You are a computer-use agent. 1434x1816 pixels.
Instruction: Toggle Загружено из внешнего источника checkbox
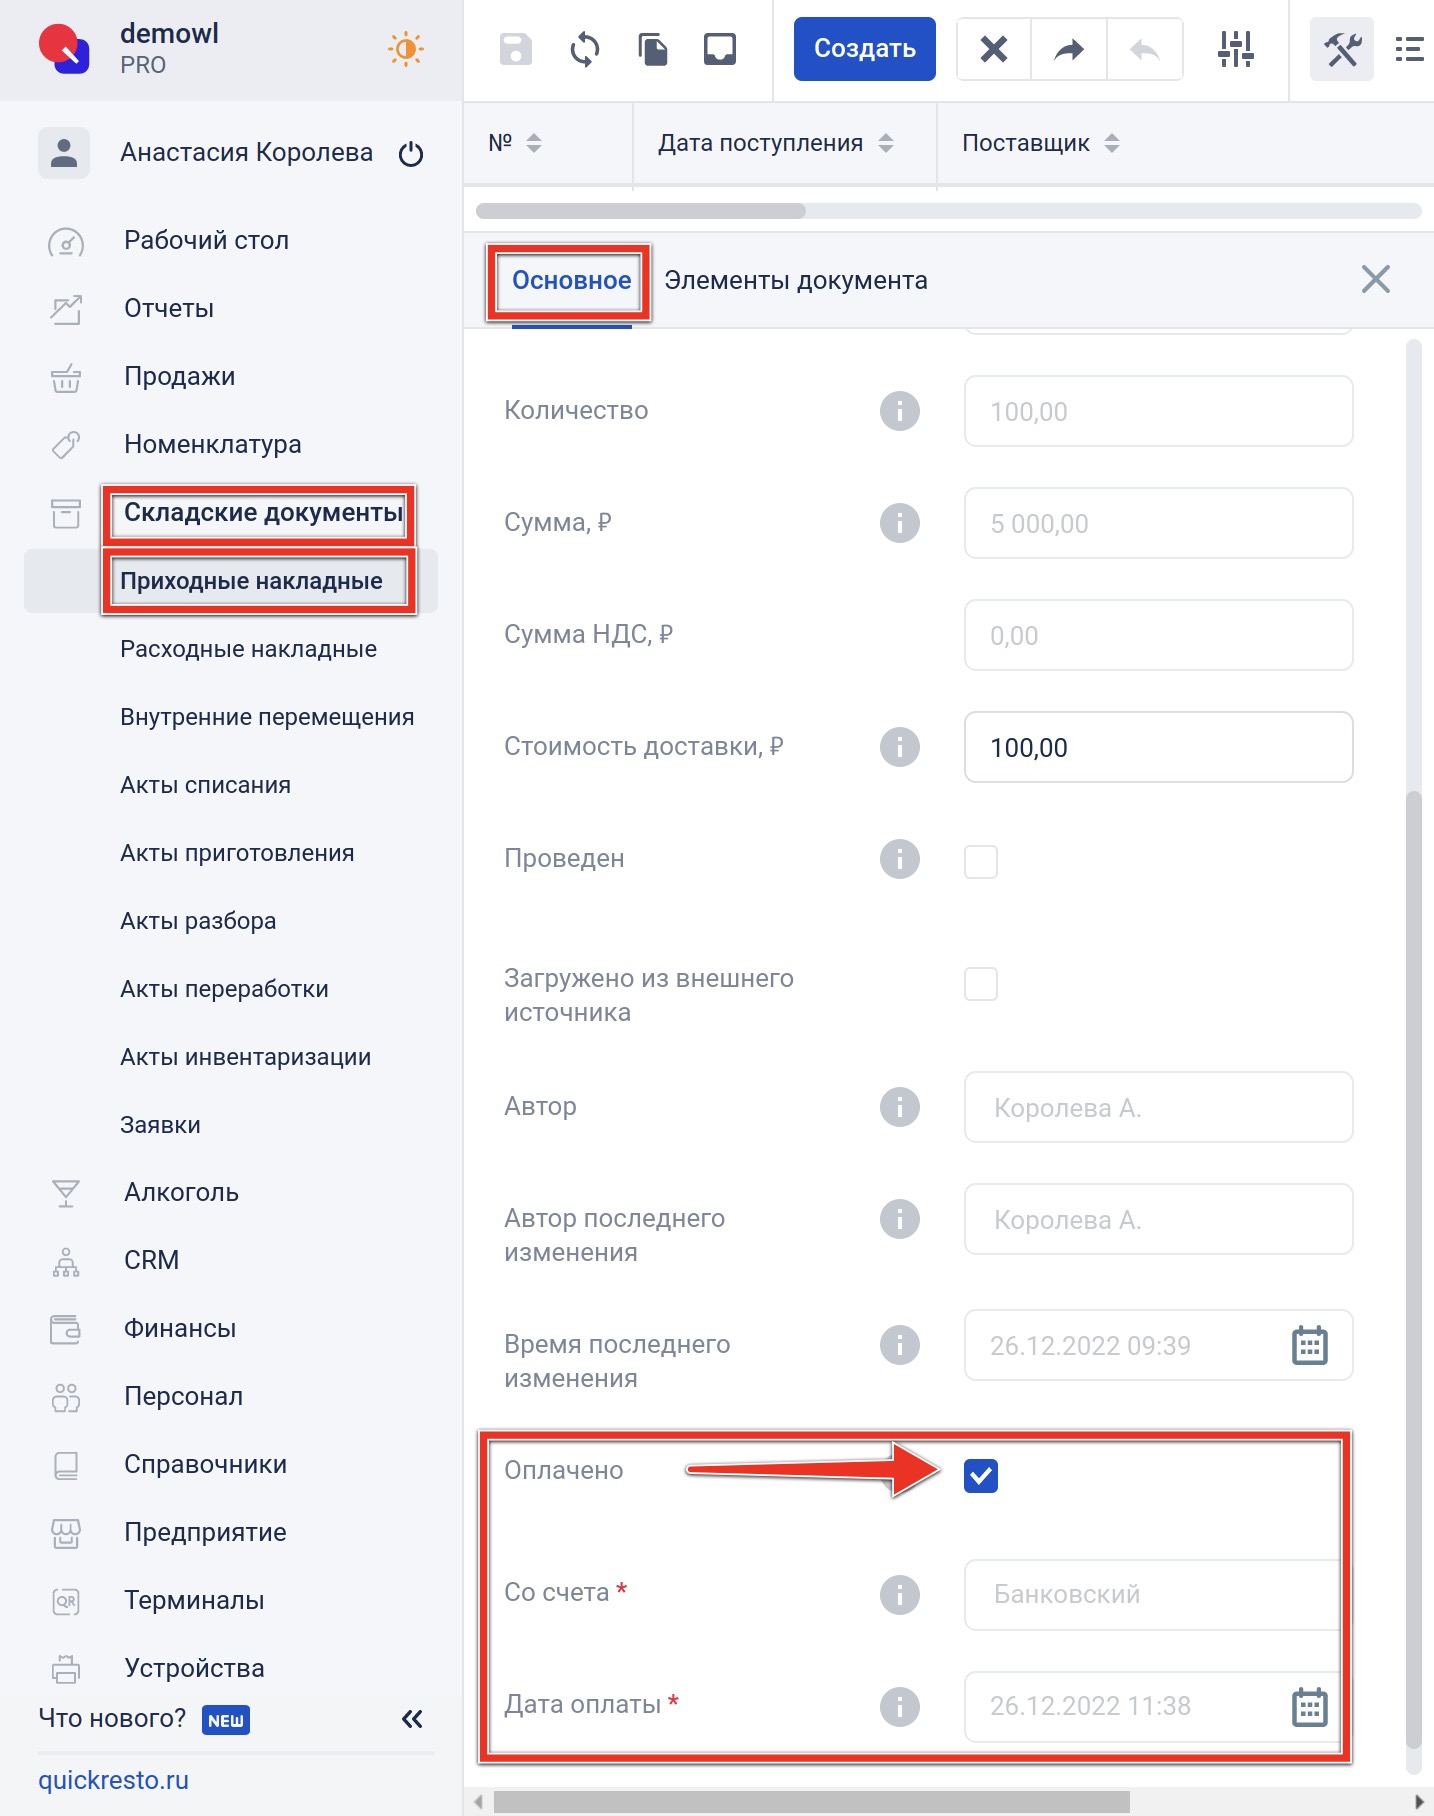(x=981, y=983)
